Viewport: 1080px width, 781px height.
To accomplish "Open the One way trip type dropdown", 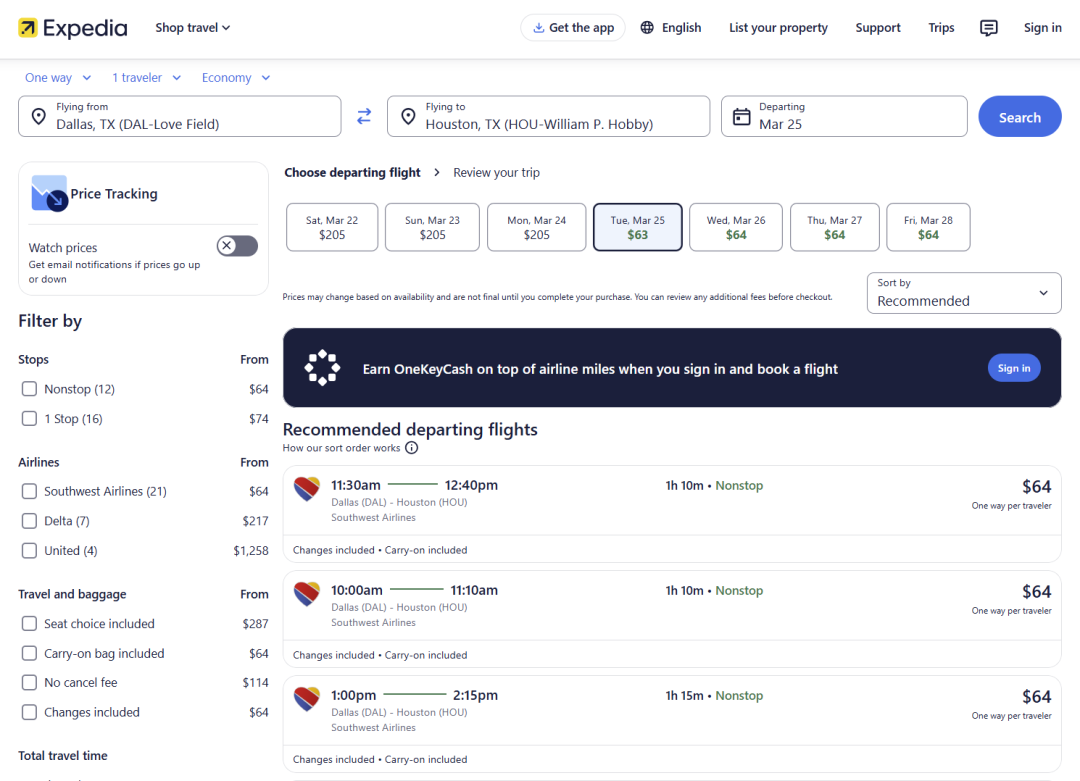I will click(58, 77).
